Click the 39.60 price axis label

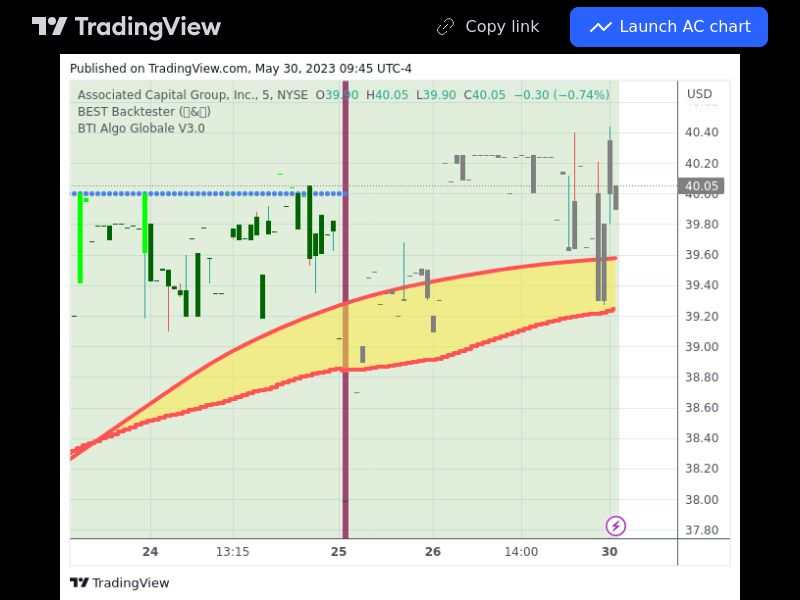coord(702,255)
